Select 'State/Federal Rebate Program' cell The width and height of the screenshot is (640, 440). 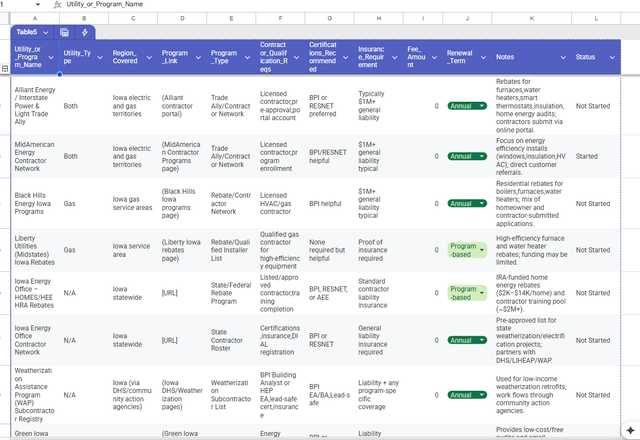coord(231,293)
